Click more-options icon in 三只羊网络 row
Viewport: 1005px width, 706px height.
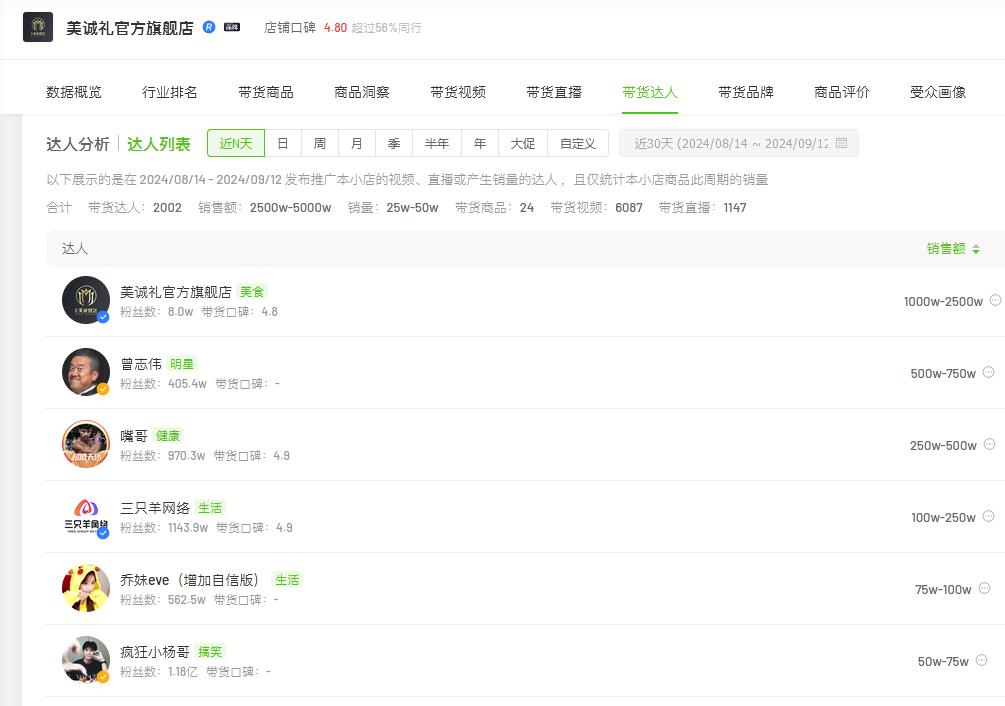pos(989,516)
